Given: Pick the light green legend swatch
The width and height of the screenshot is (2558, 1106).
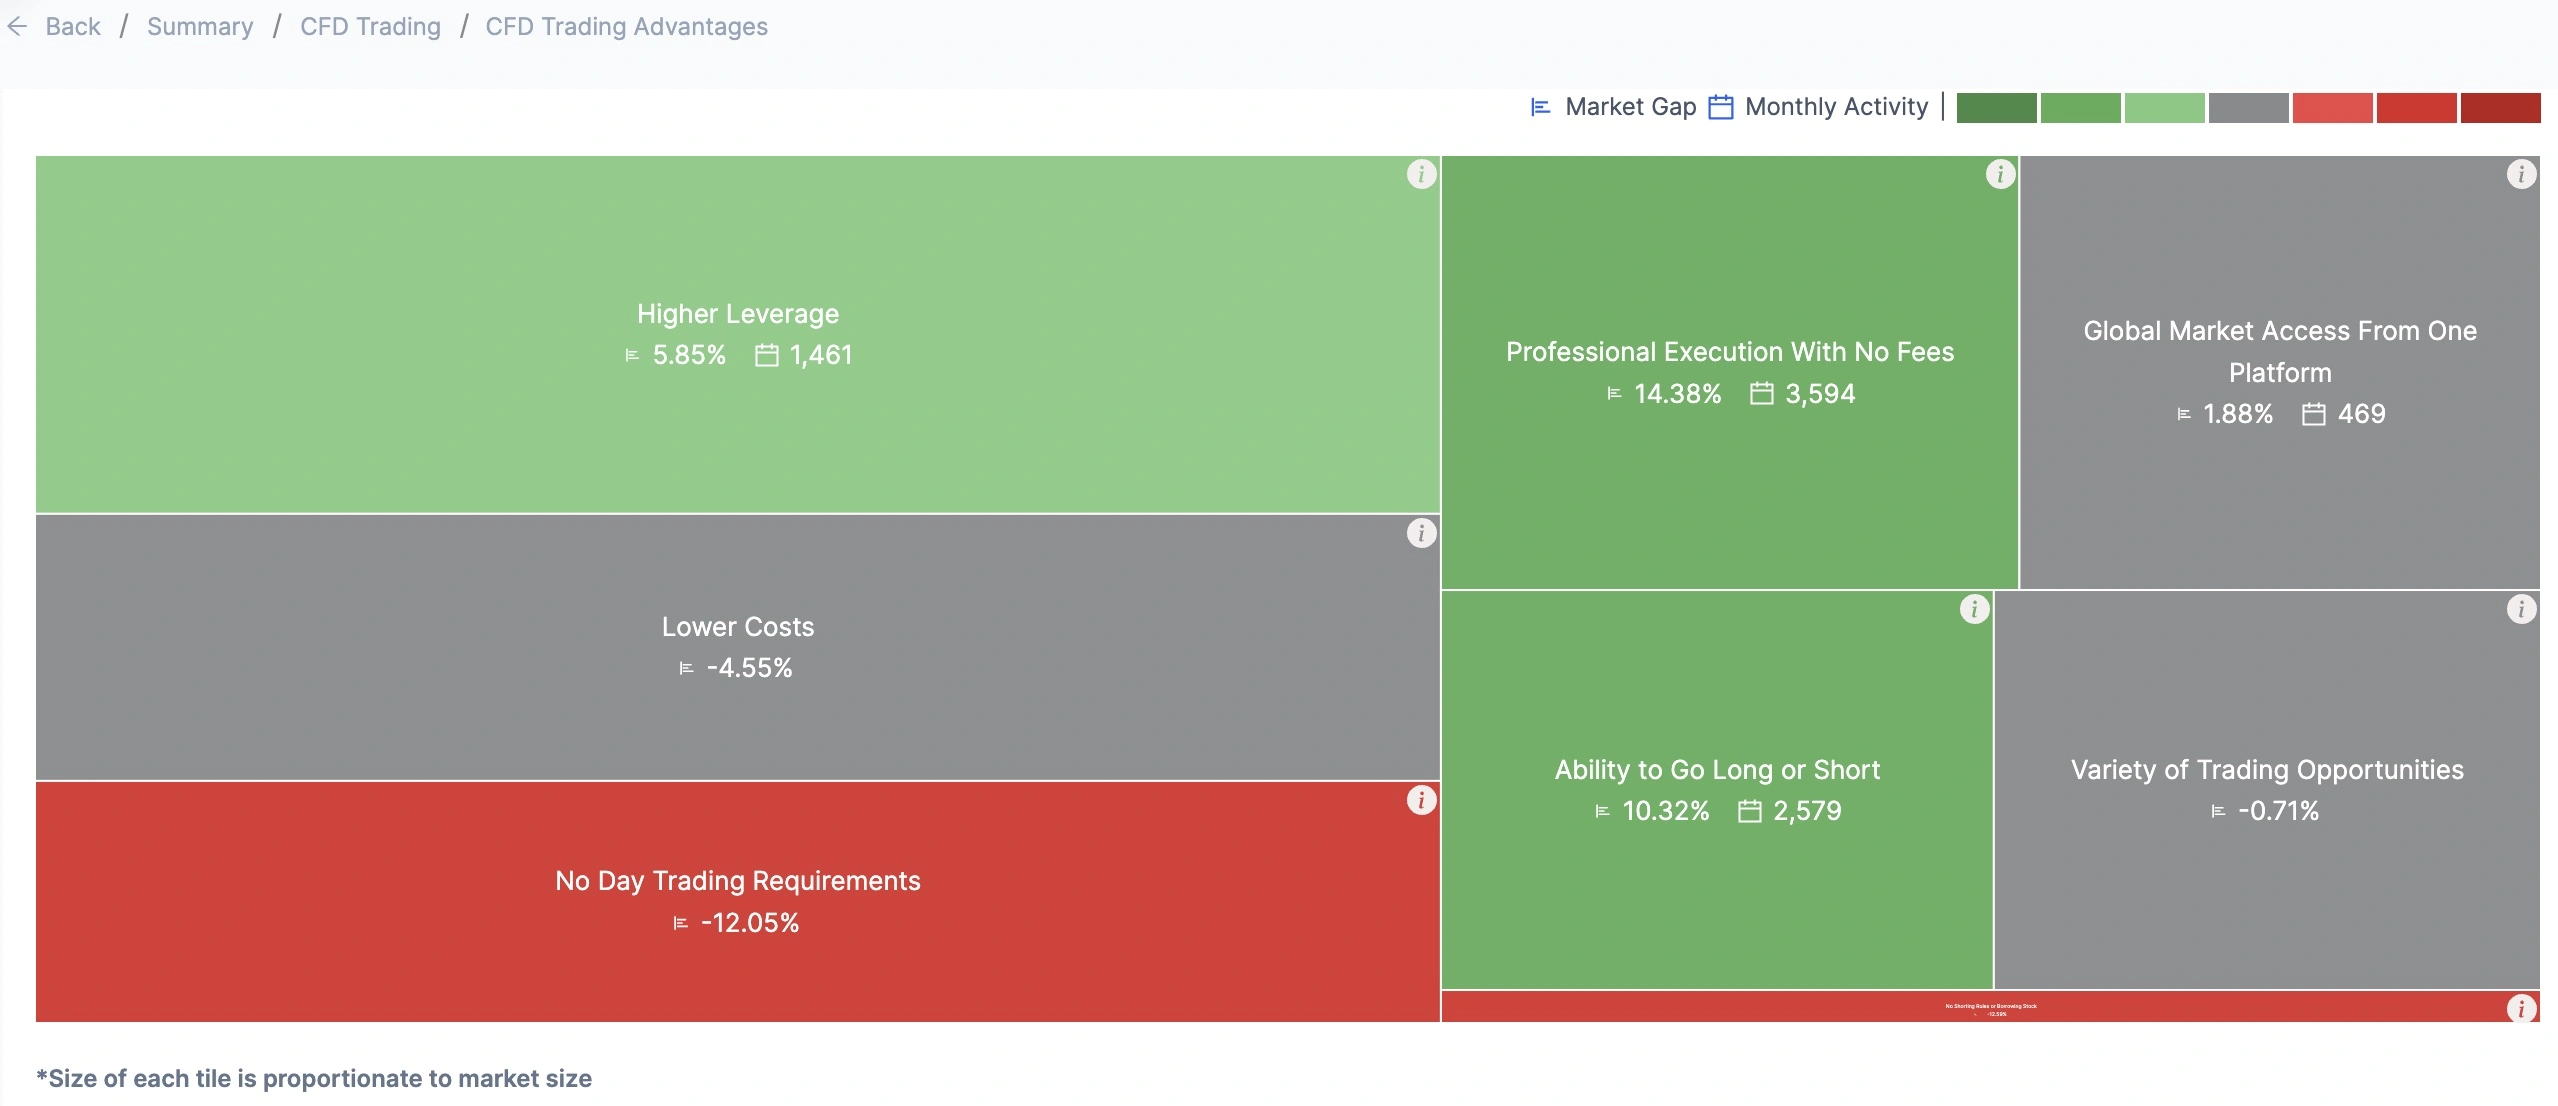Looking at the screenshot, I should pyautogui.click(x=2164, y=108).
